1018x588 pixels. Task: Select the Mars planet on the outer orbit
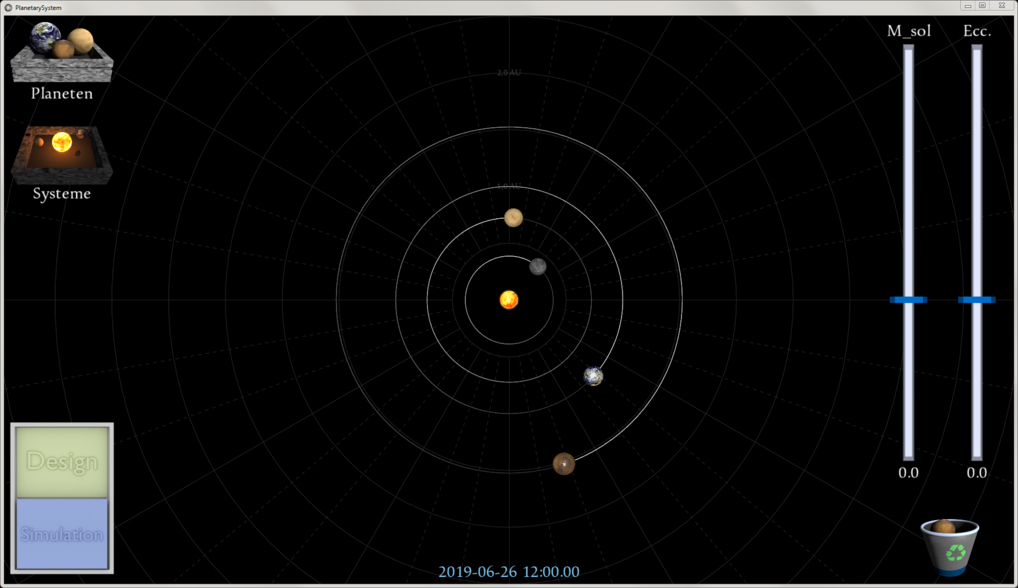tap(563, 463)
